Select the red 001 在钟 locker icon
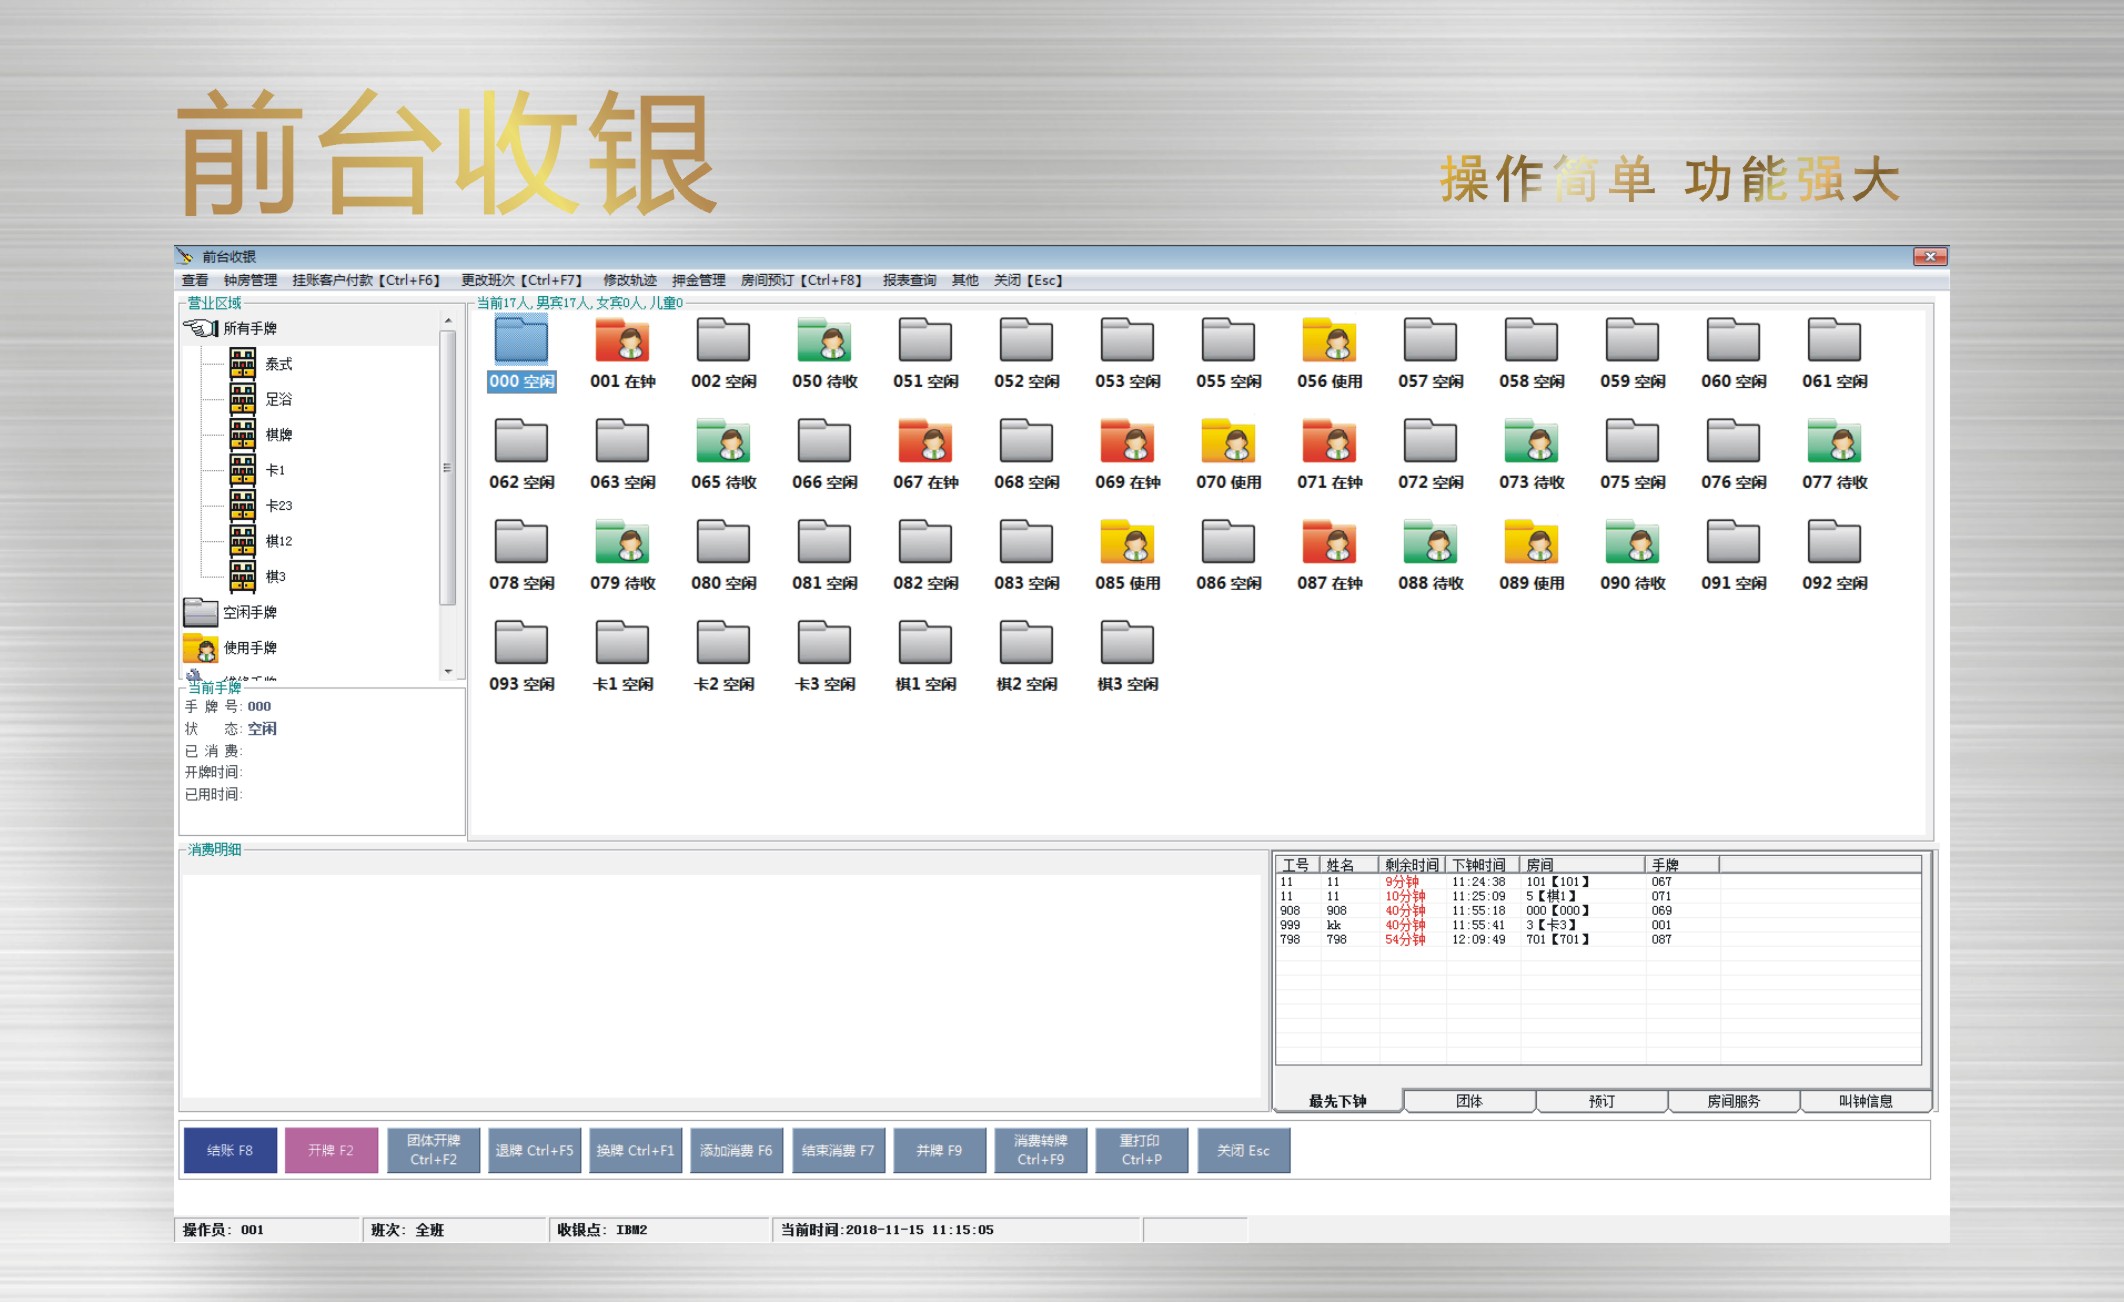Screen dimensions: 2124x1302 coord(622,342)
